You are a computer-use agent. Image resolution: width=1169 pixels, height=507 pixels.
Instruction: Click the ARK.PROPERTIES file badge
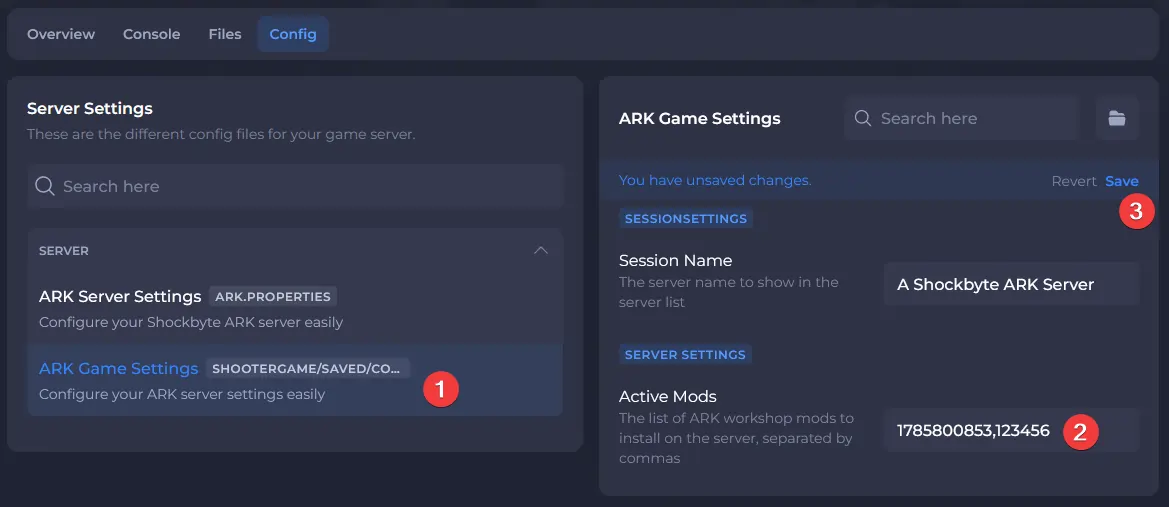tap(273, 297)
